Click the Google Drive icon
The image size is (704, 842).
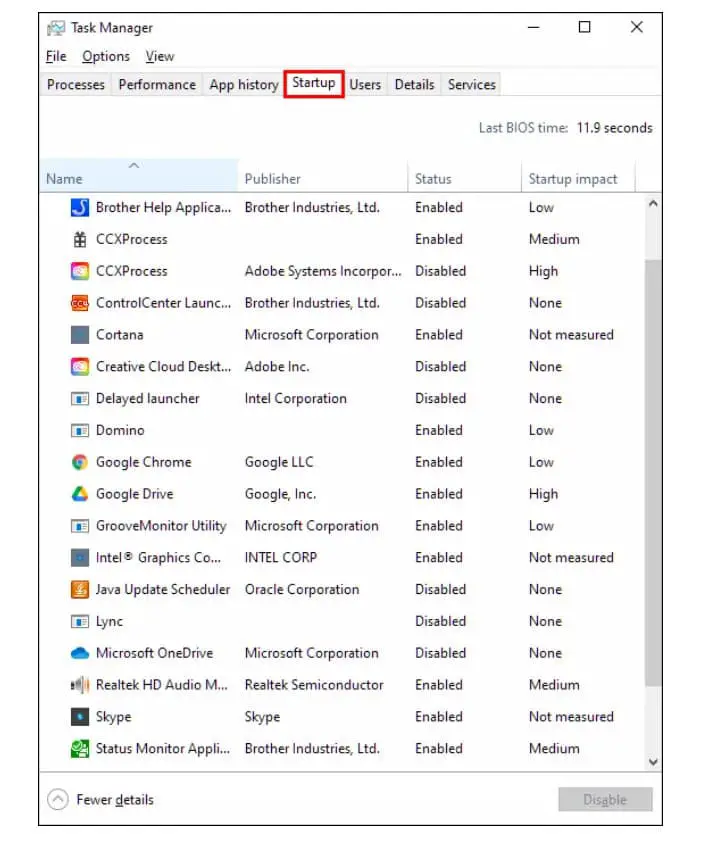coord(79,494)
